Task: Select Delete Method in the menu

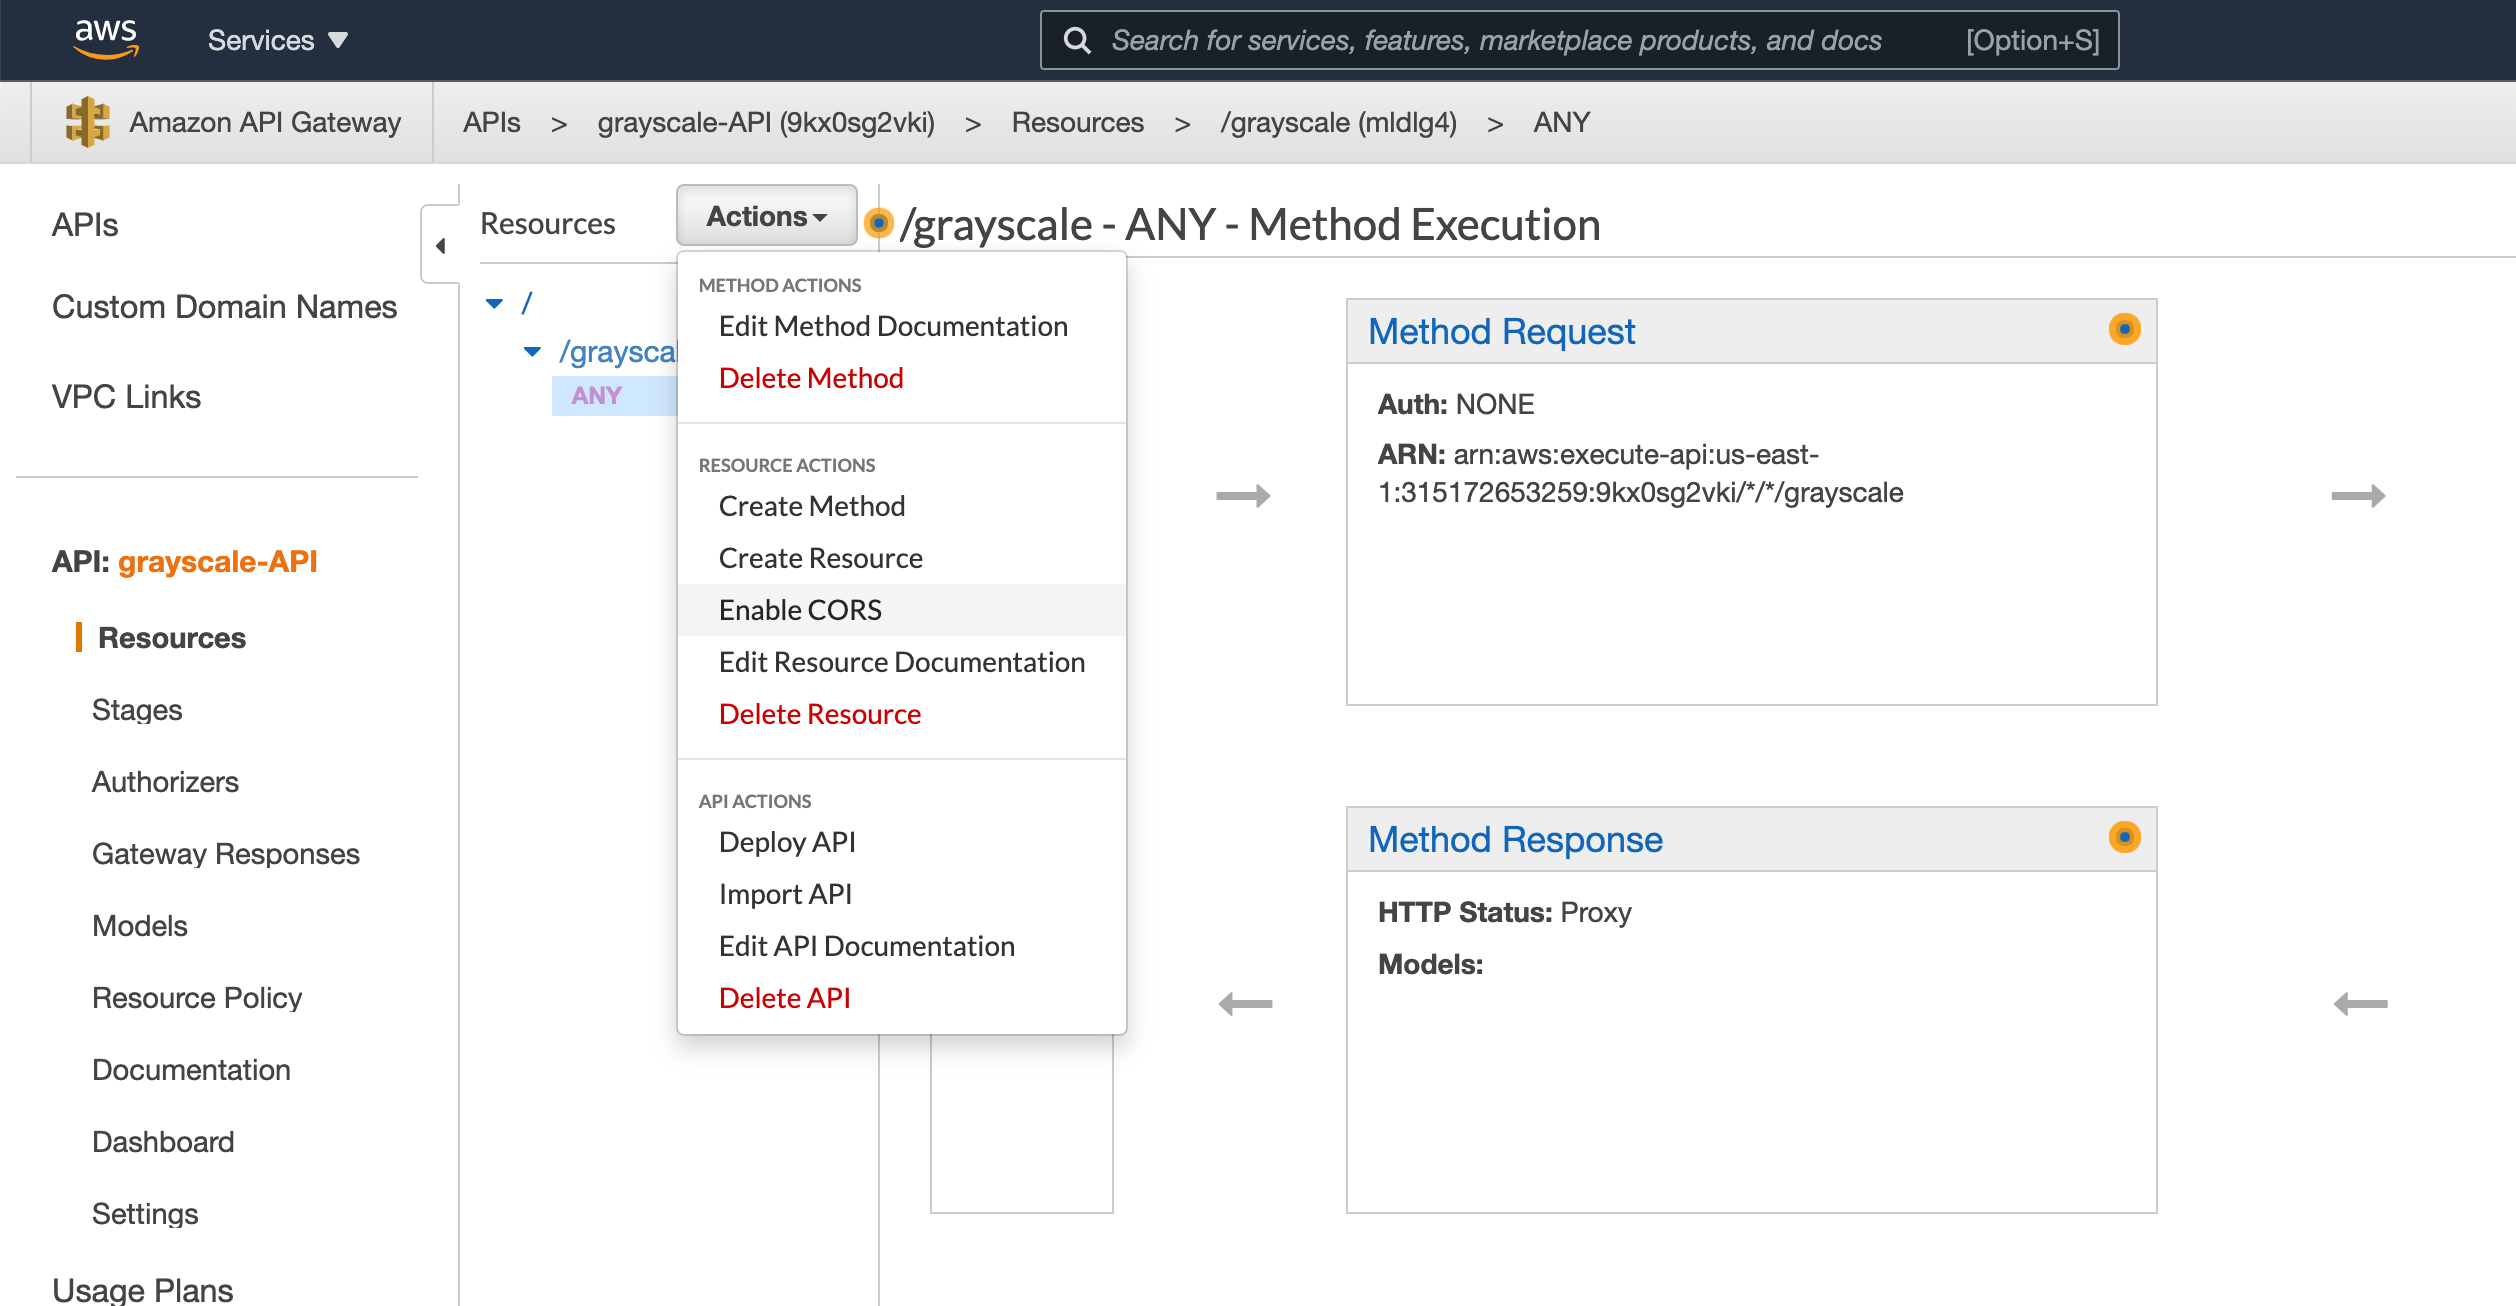Action: click(x=811, y=378)
